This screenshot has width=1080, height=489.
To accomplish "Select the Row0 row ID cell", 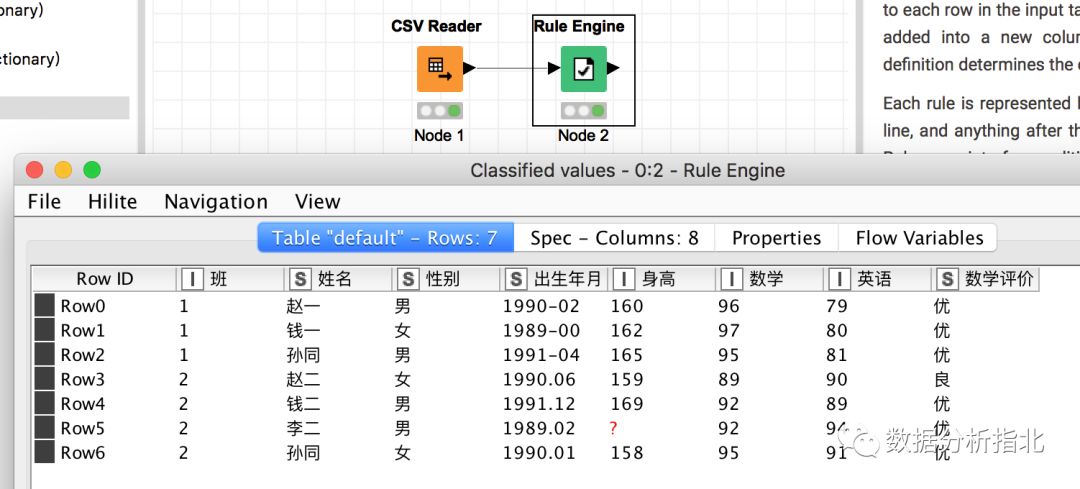I will [x=83, y=306].
